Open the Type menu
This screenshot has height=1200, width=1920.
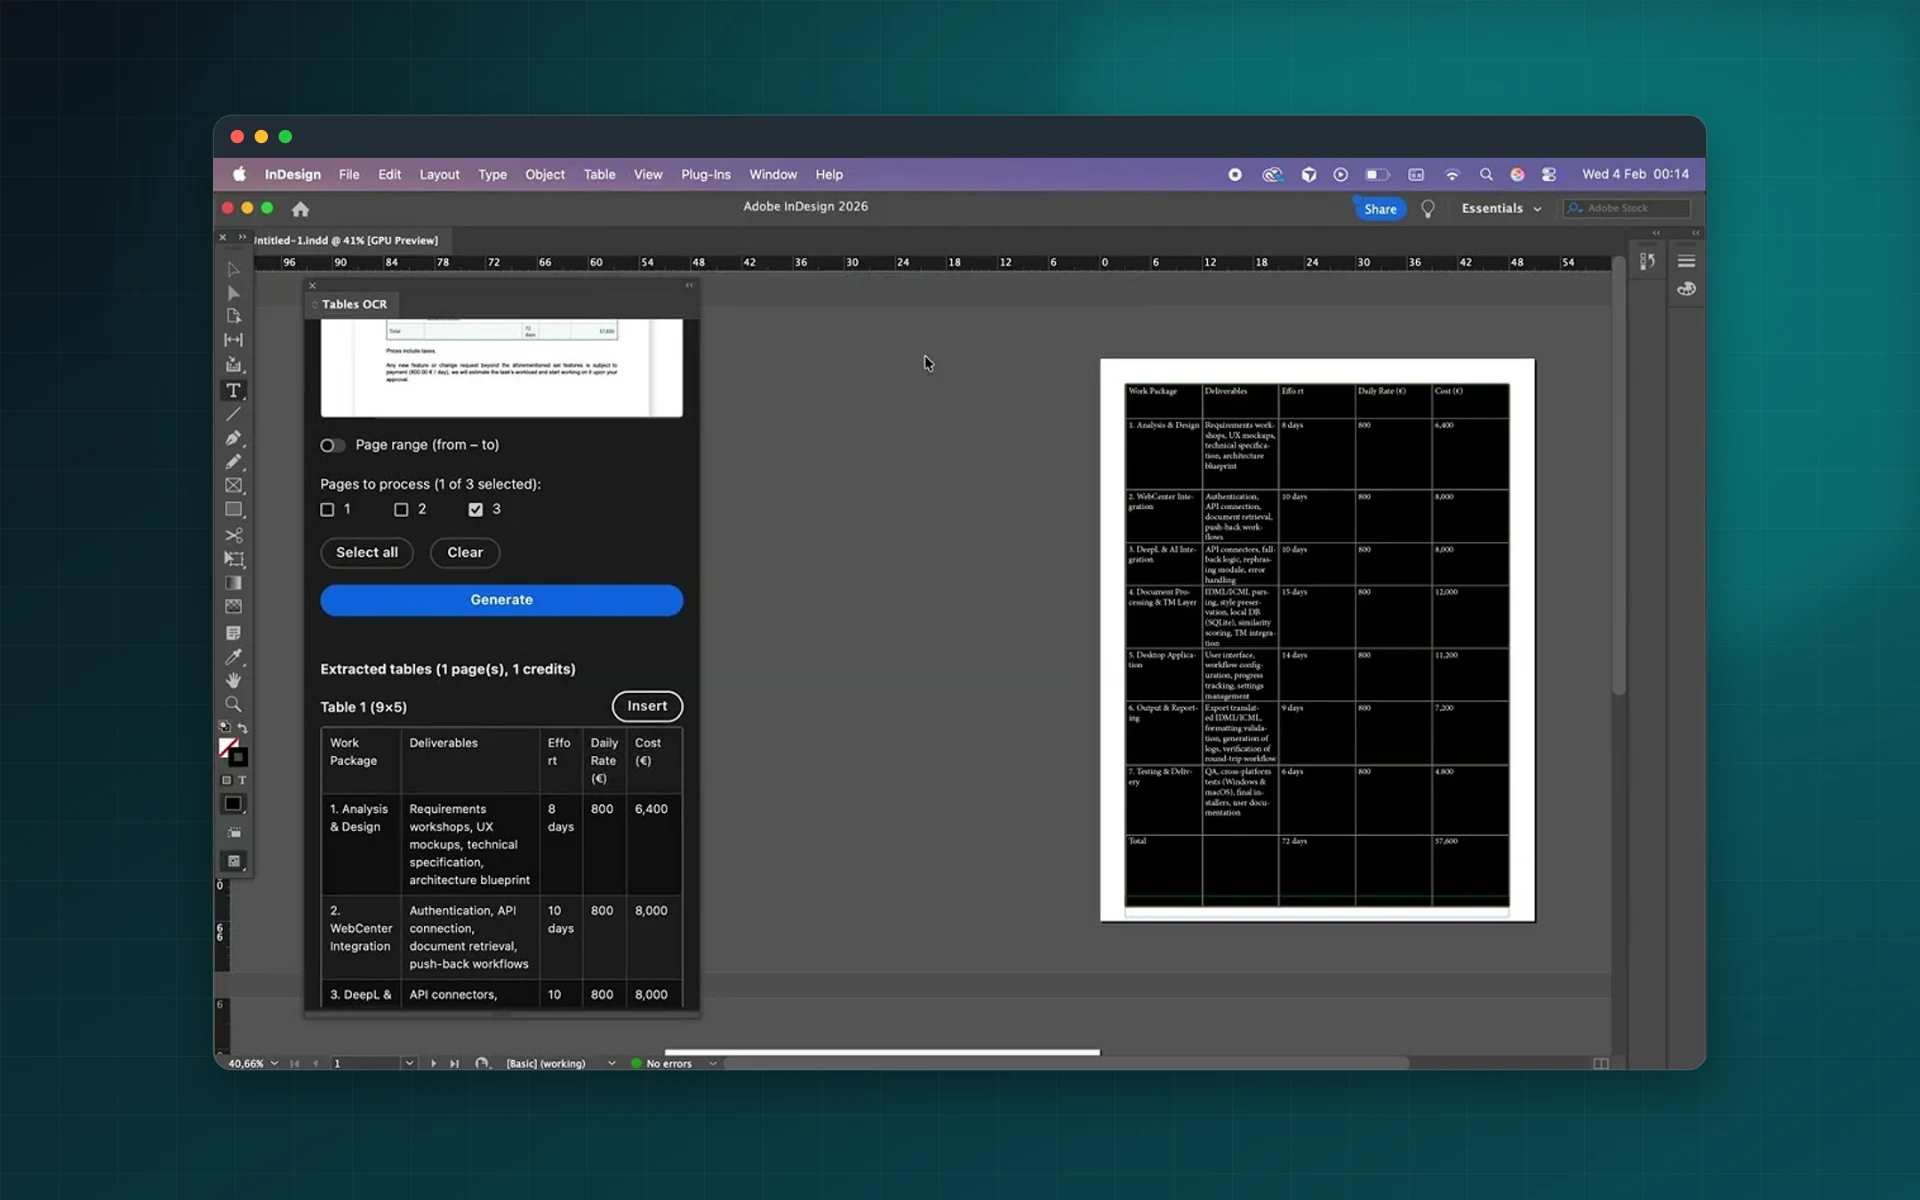click(492, 174)
